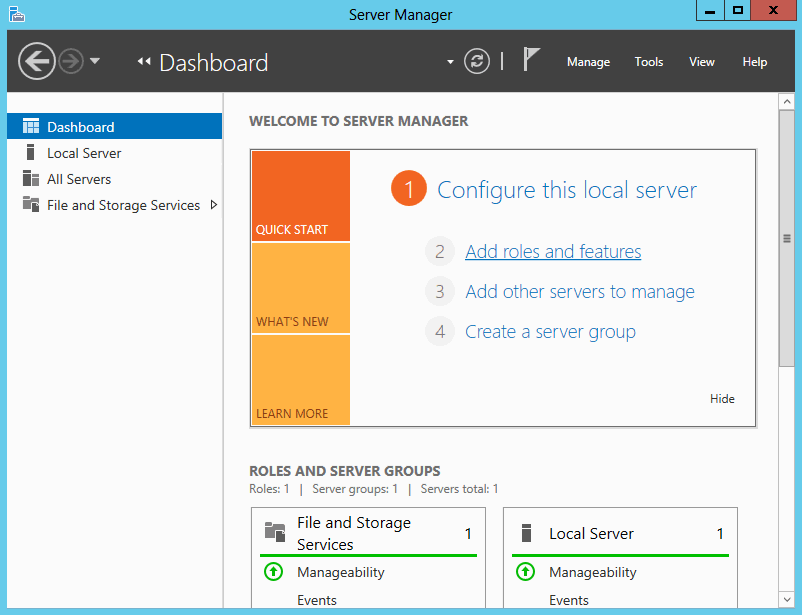802x615 pixels.
Task: Click the All Servers icon in sidebar
Action: [x=31, y=179]
